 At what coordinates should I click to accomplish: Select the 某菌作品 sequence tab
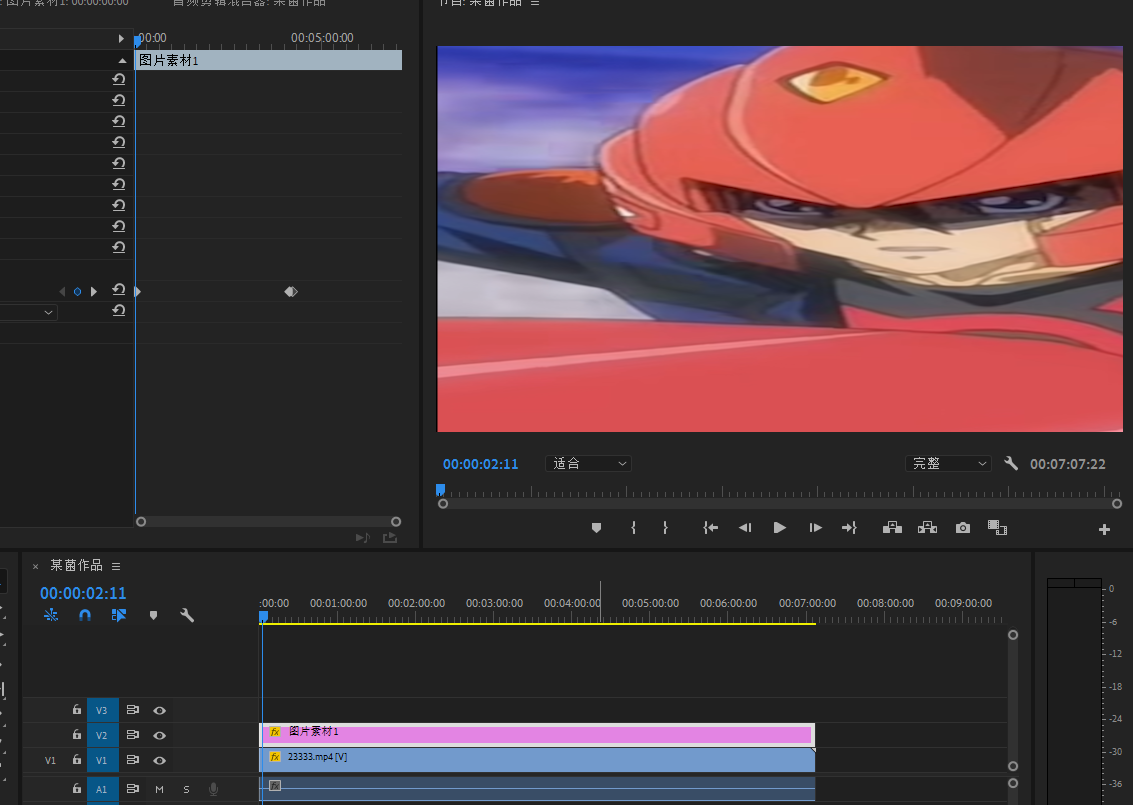(x=76, y=565)
